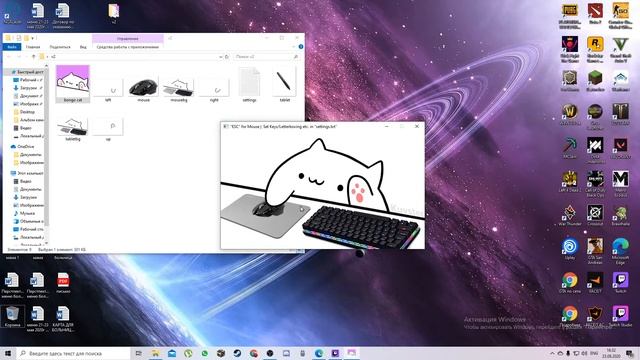
Task: Click the taskbar search box
Action: [73, 353]
